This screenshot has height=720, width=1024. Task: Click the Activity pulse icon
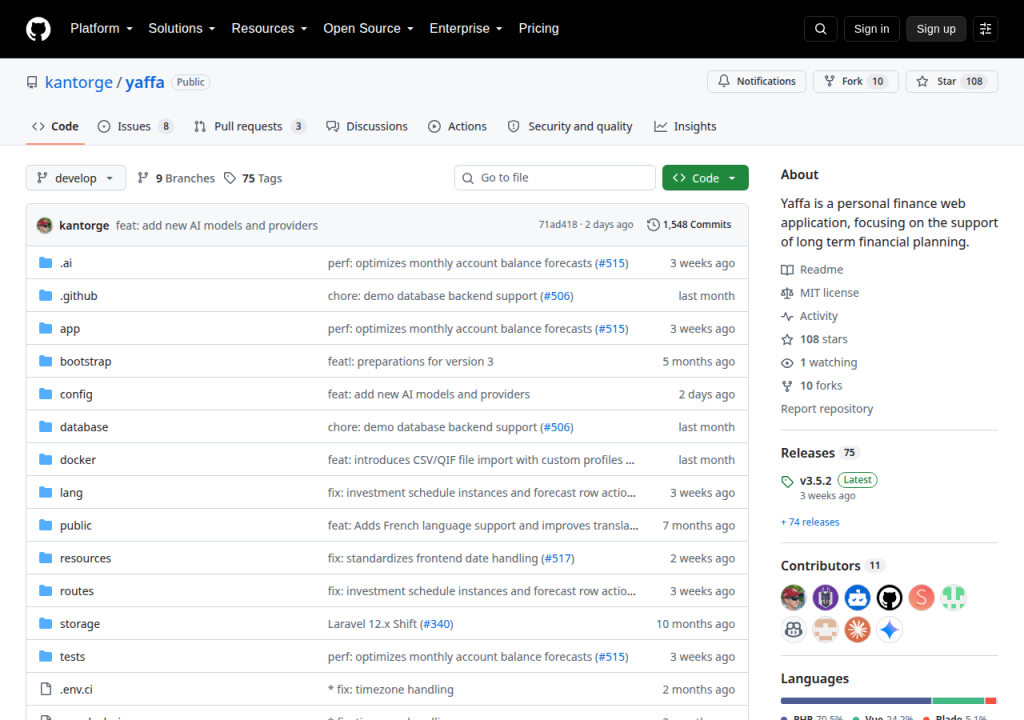pyautogui.click(x=787, y=316)
